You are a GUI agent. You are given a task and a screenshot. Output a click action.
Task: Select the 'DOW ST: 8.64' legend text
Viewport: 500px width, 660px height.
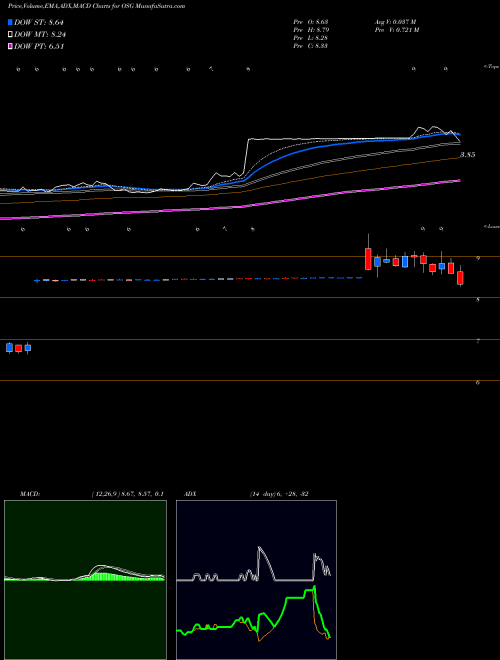click(39, 23)
